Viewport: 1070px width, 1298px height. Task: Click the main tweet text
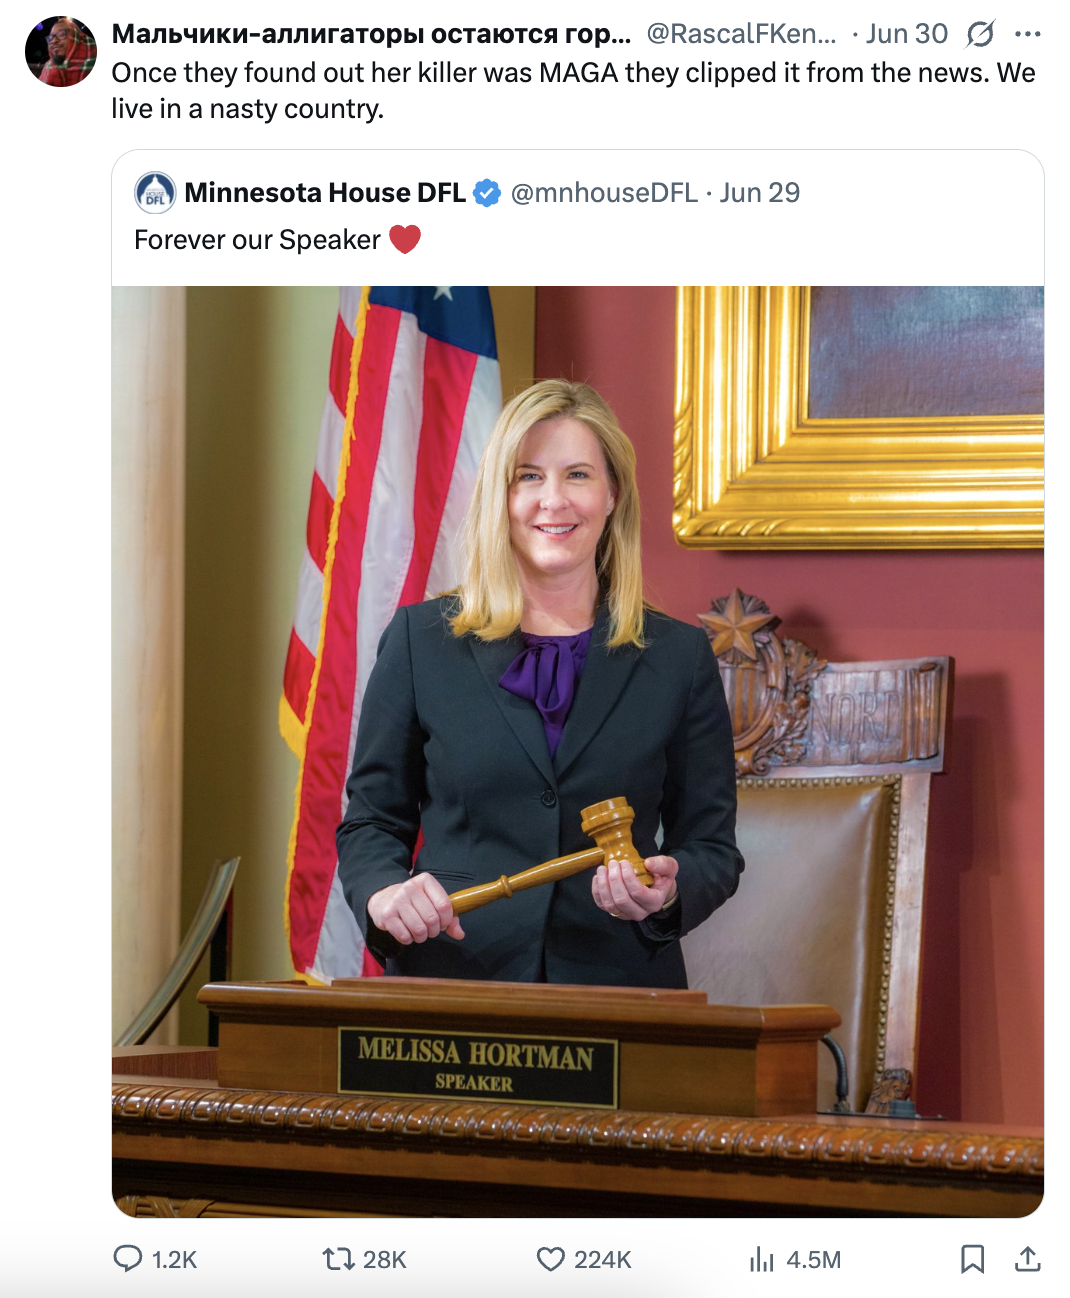(573, 90)
